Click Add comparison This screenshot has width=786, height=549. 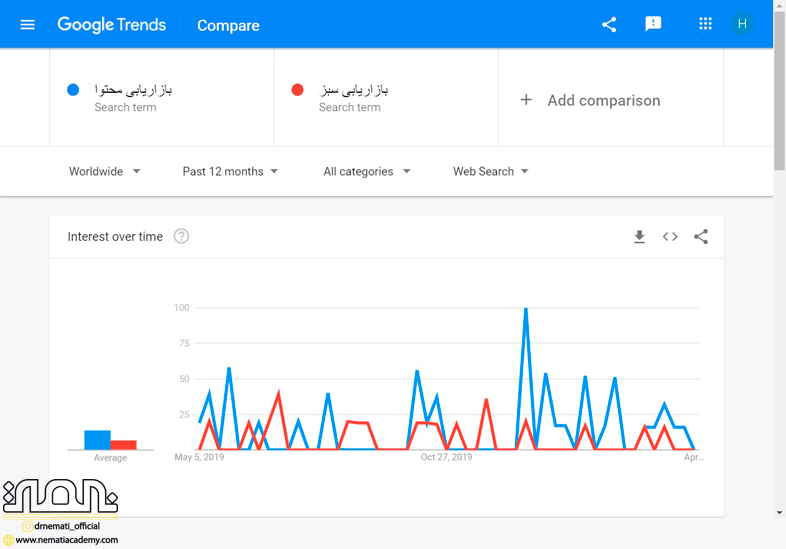pos(590,100)
